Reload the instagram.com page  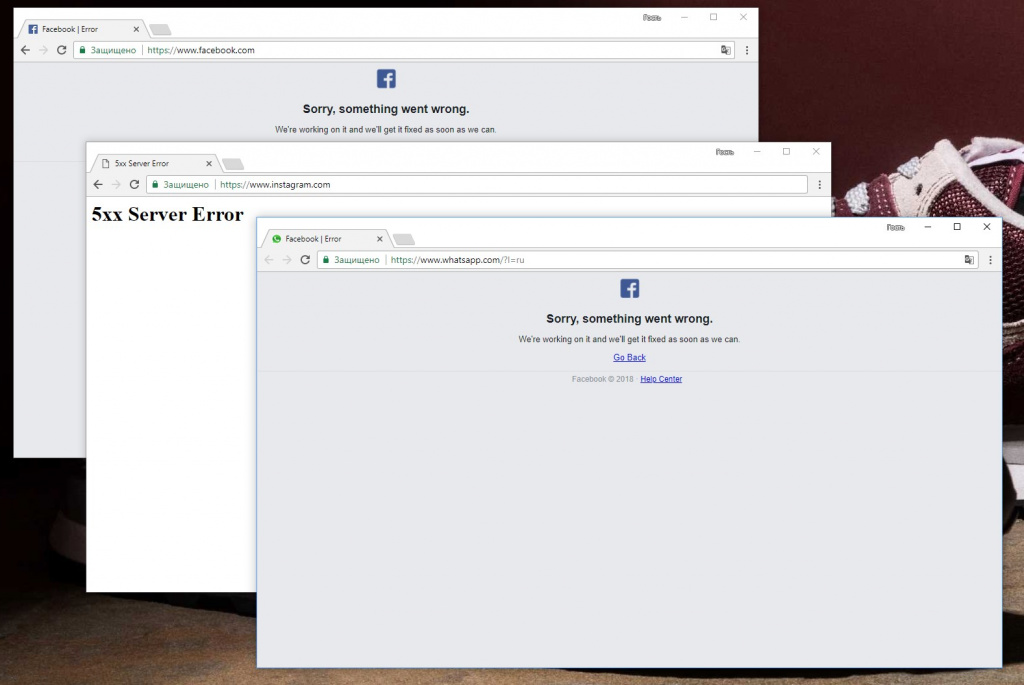click(134, 185)
